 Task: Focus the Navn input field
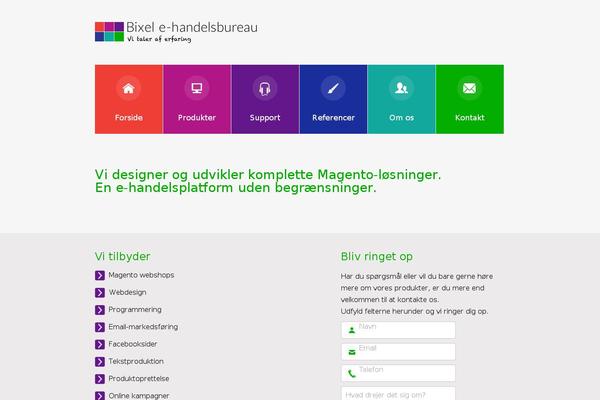coord(398,330)
